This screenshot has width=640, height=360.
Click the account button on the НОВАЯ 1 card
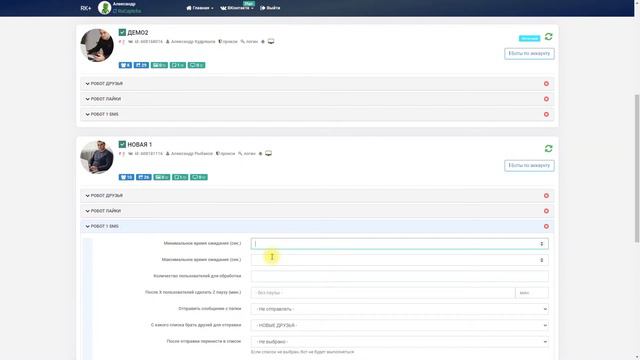click(529, 165)
